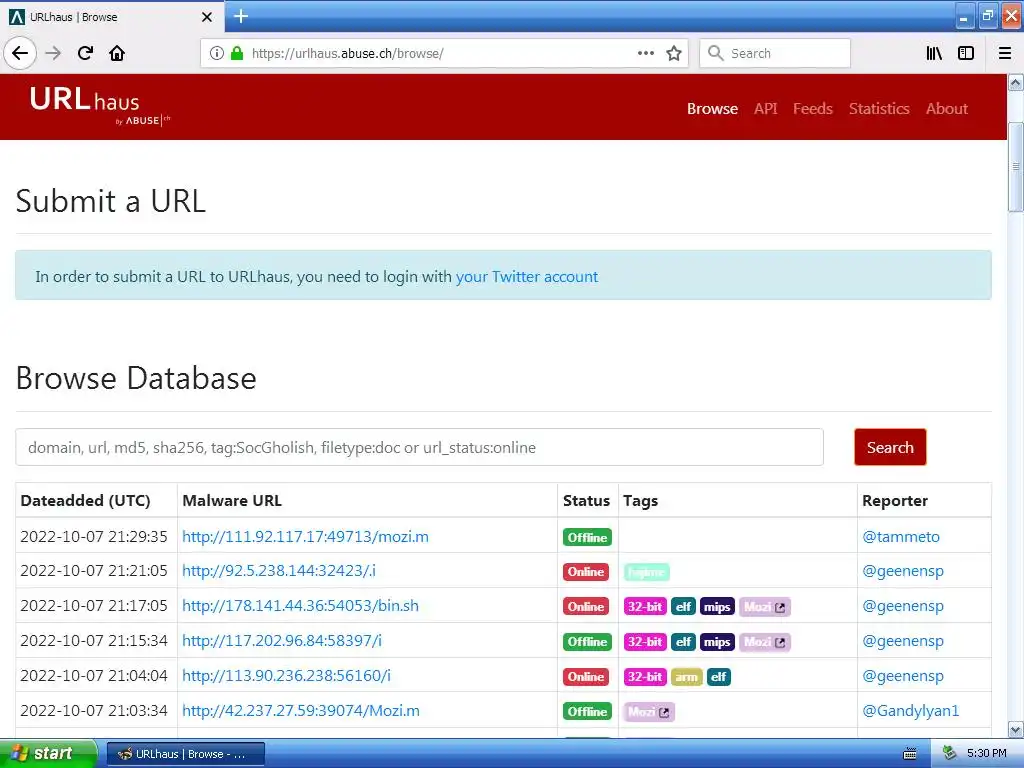Open the About navigation item

click(947, 108)
